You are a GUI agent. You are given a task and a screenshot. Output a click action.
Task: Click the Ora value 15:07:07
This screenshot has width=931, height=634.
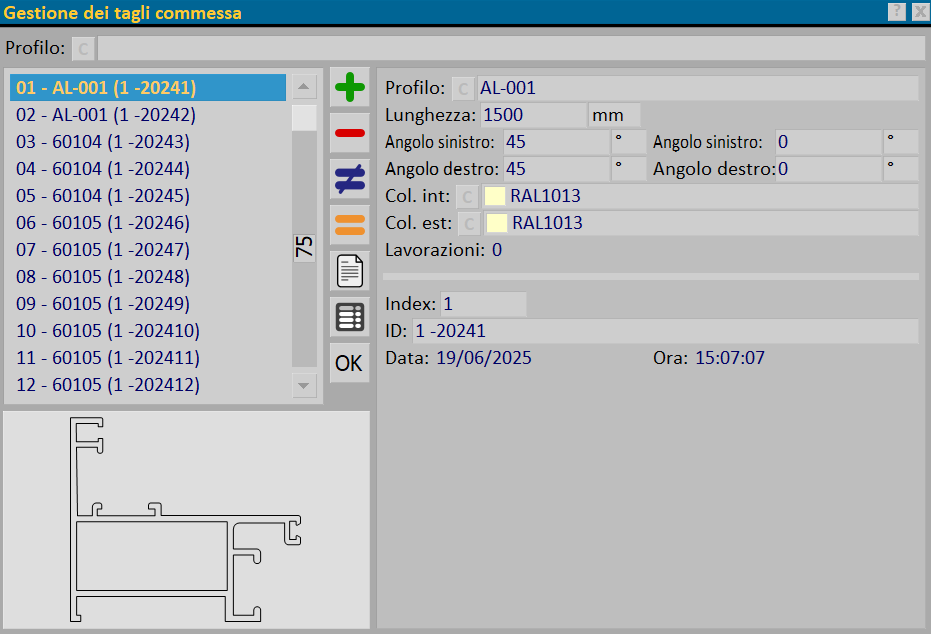[x=730, y=358]
